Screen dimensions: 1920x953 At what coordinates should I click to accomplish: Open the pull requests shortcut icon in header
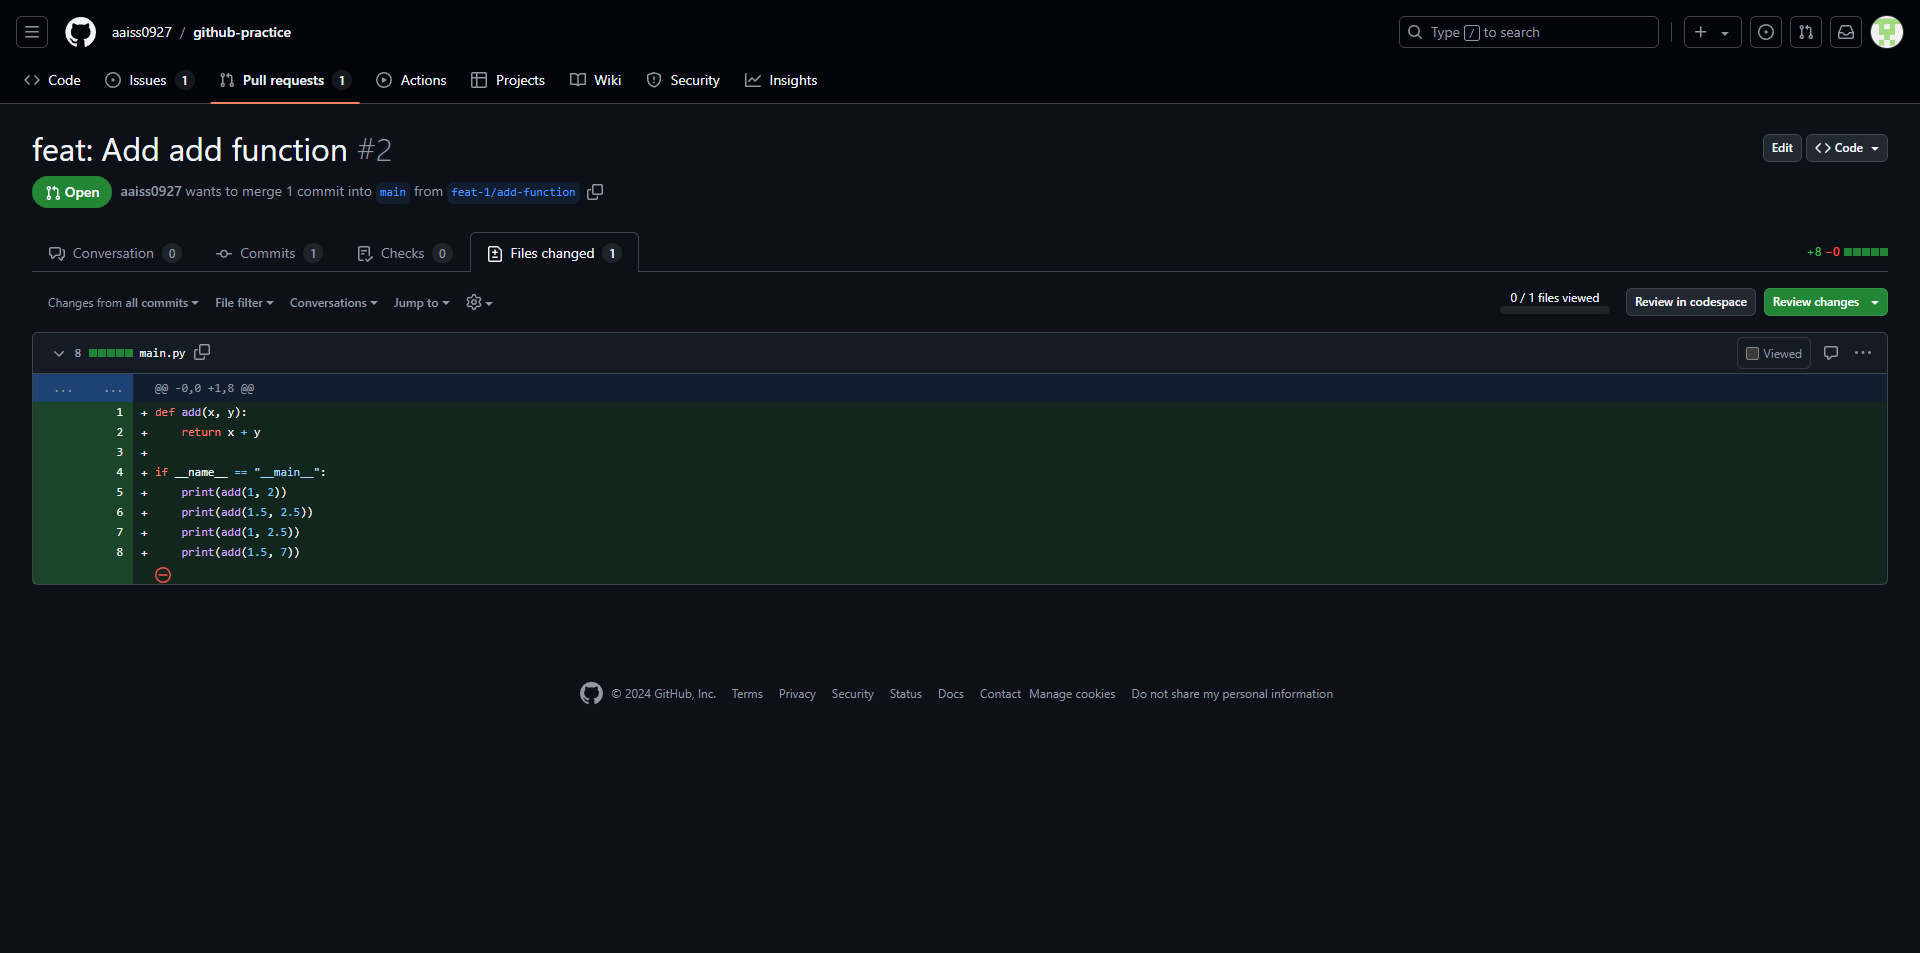click(x=1806, y=32)
